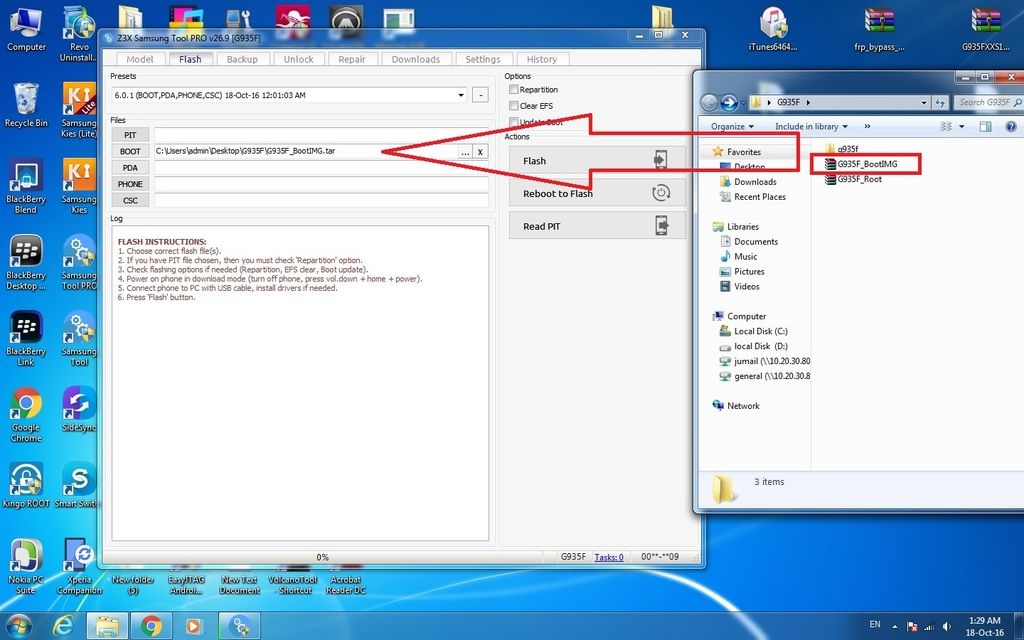Enable the Clear EFS option
Screen dimensions: 1024x640
514,106
